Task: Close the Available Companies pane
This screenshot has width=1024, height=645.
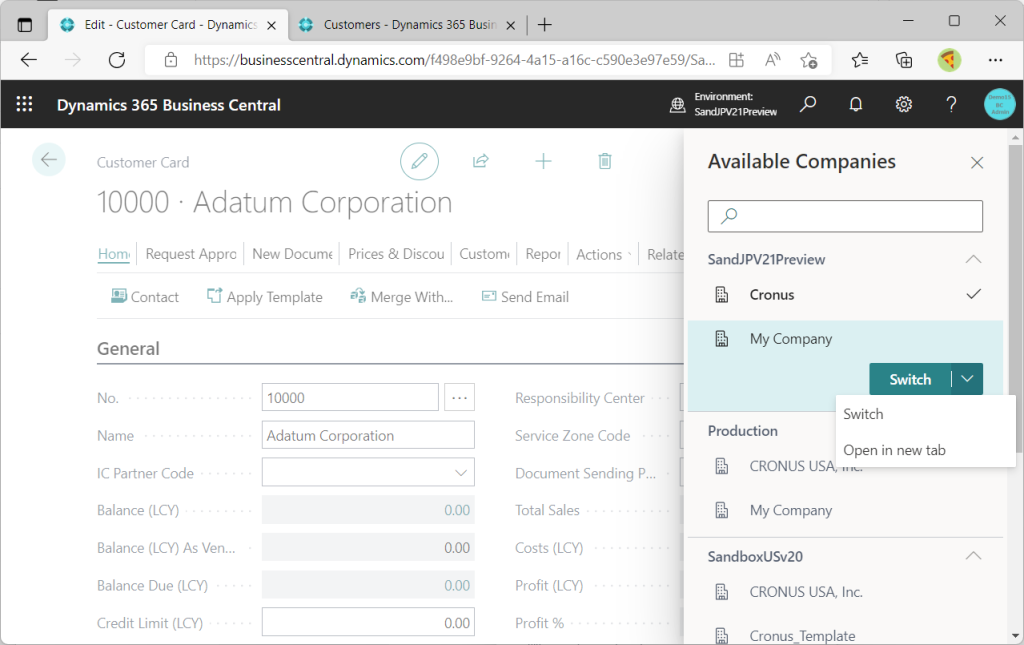Action: [x=977, y=163]
